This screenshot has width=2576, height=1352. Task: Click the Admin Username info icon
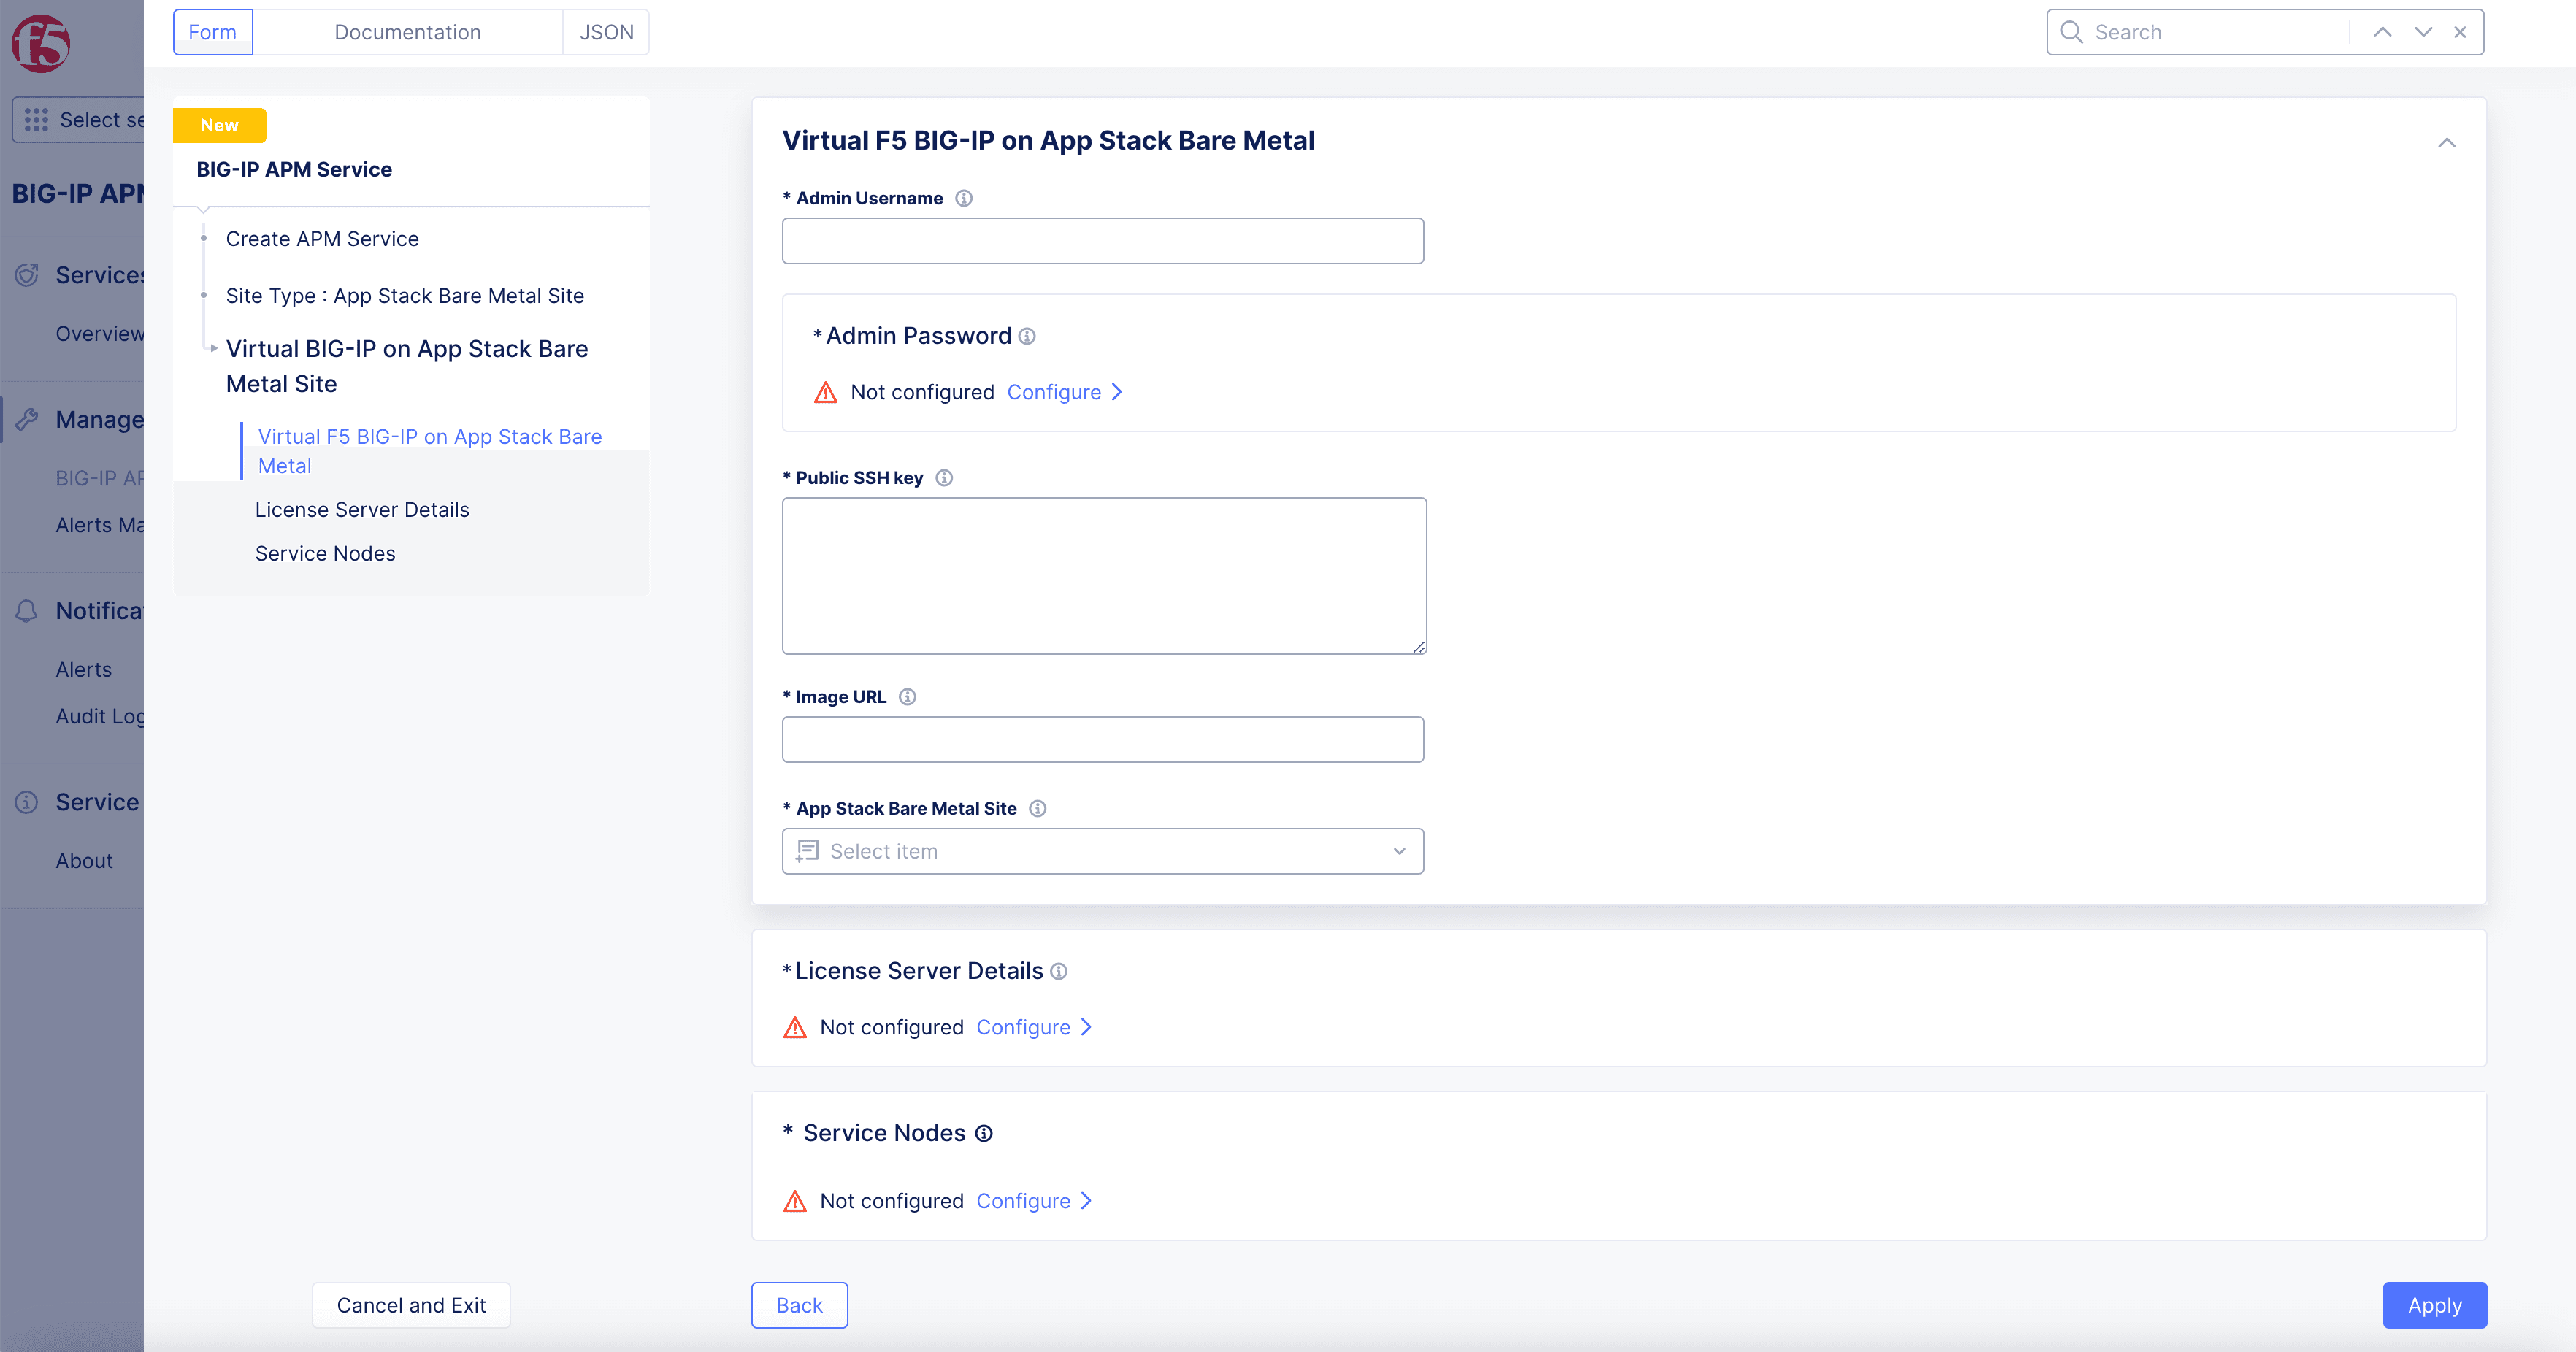964,198
